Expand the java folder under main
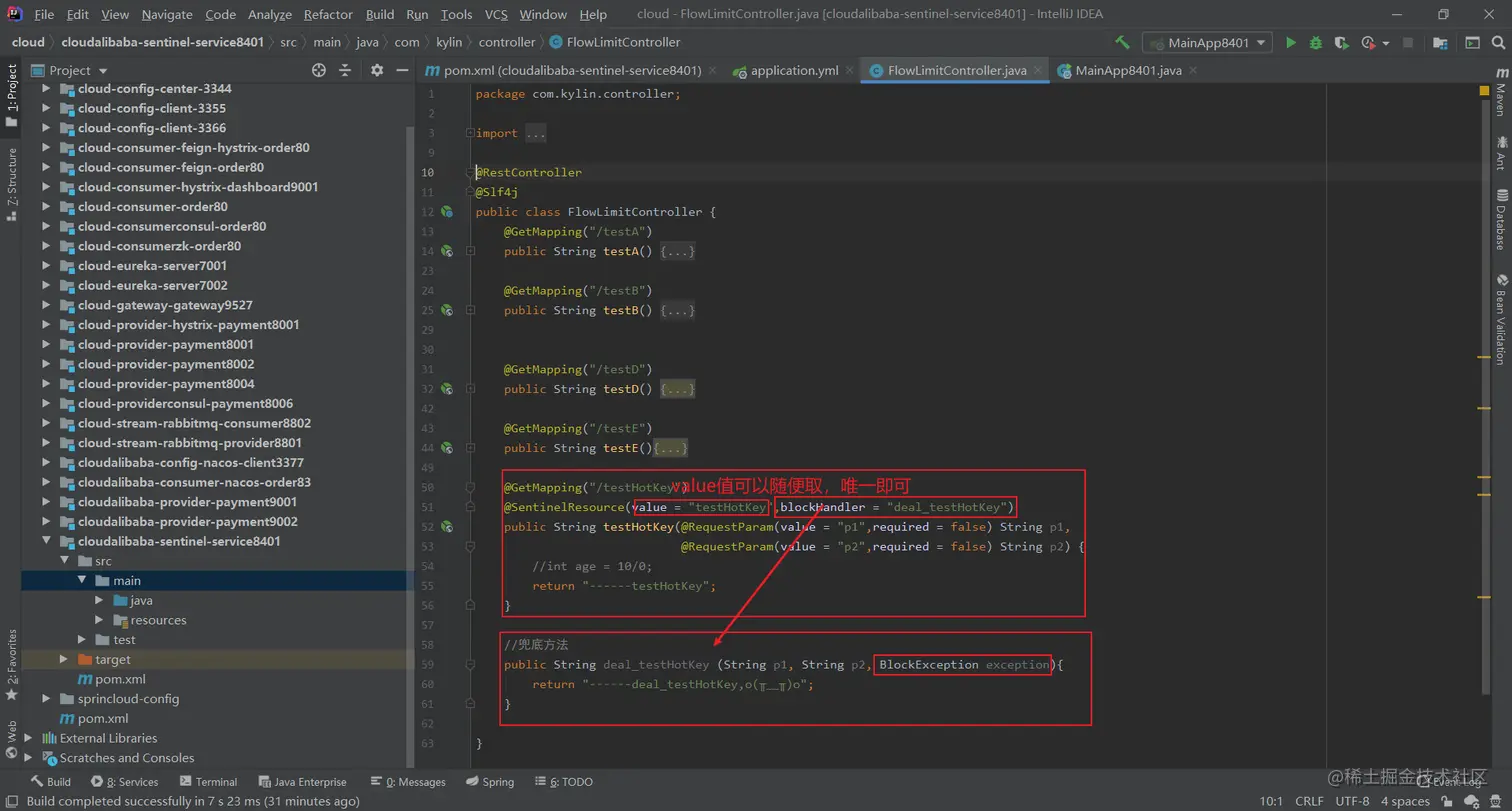Screen dimensions: 1512x811 (99, 600)
